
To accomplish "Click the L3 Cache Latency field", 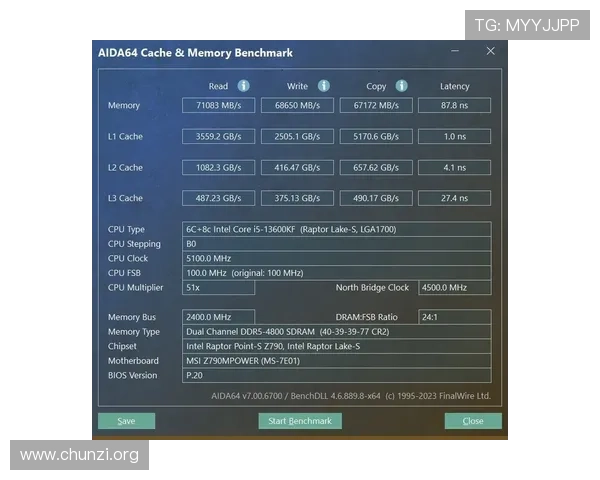I will coord(454,198).
